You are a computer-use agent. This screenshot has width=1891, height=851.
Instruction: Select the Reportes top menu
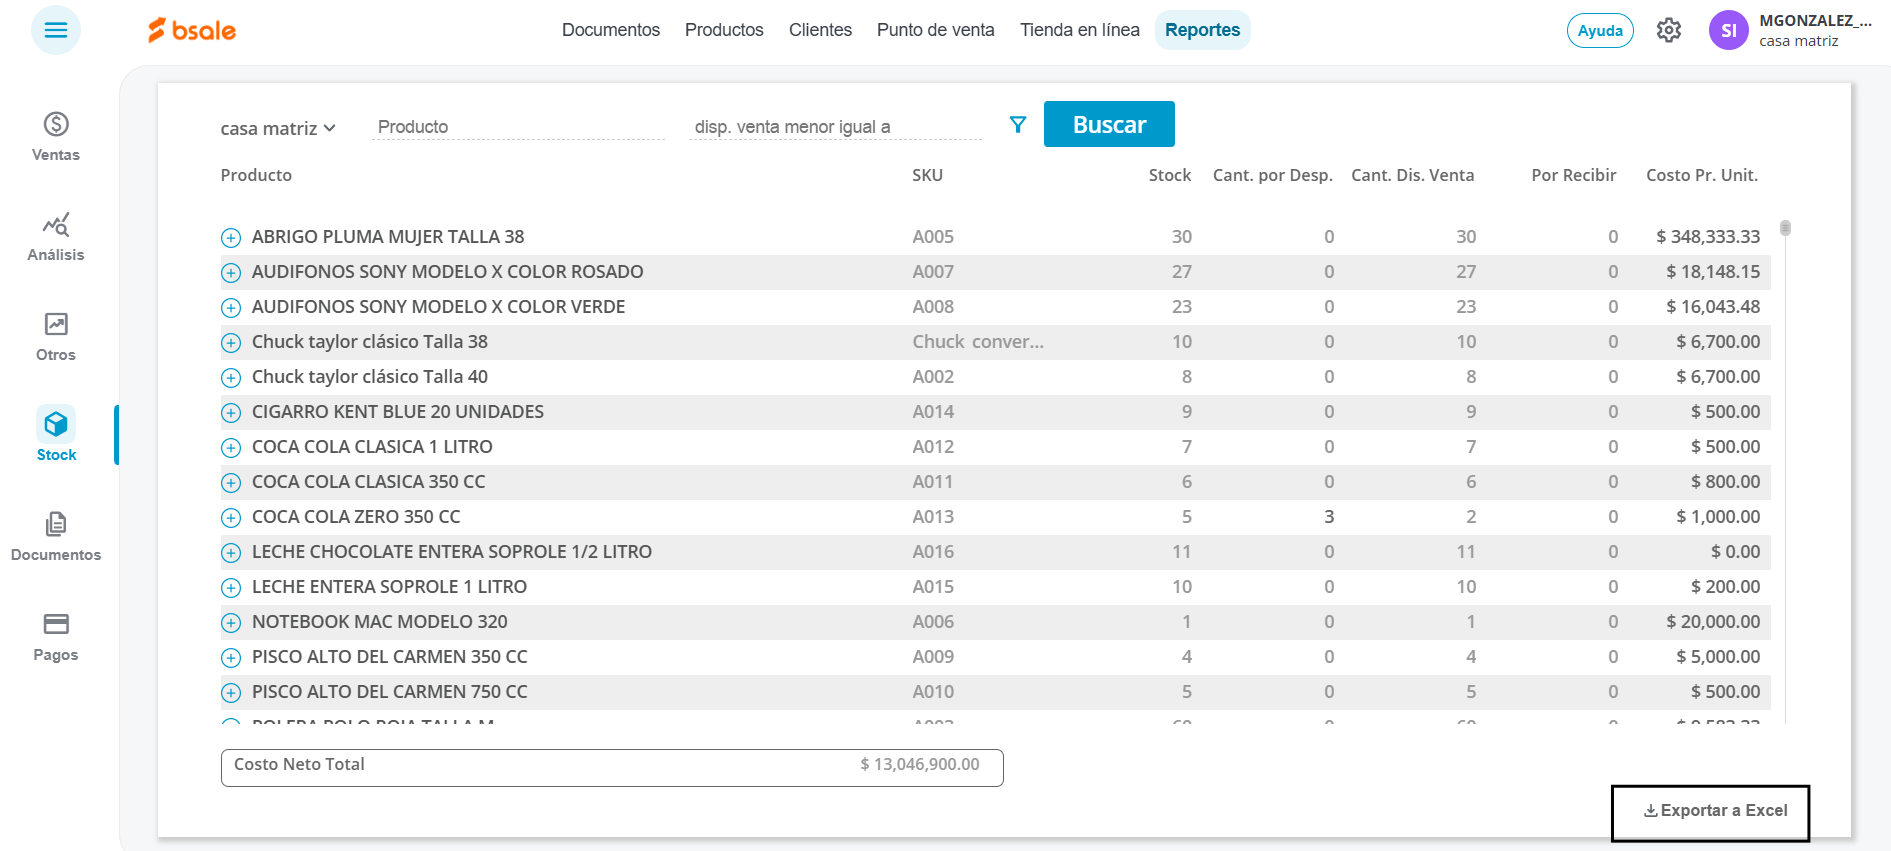tap(1202, 30)
